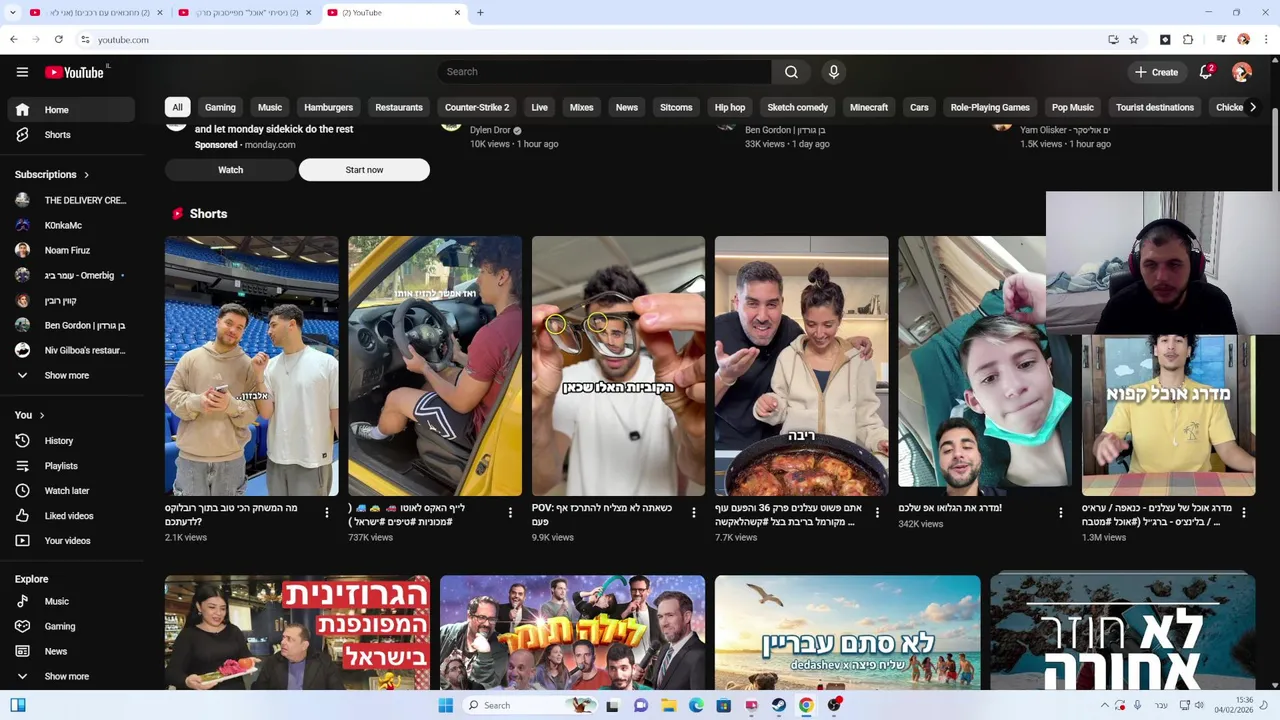Open Playlists in the sidebar

[70, 466]
